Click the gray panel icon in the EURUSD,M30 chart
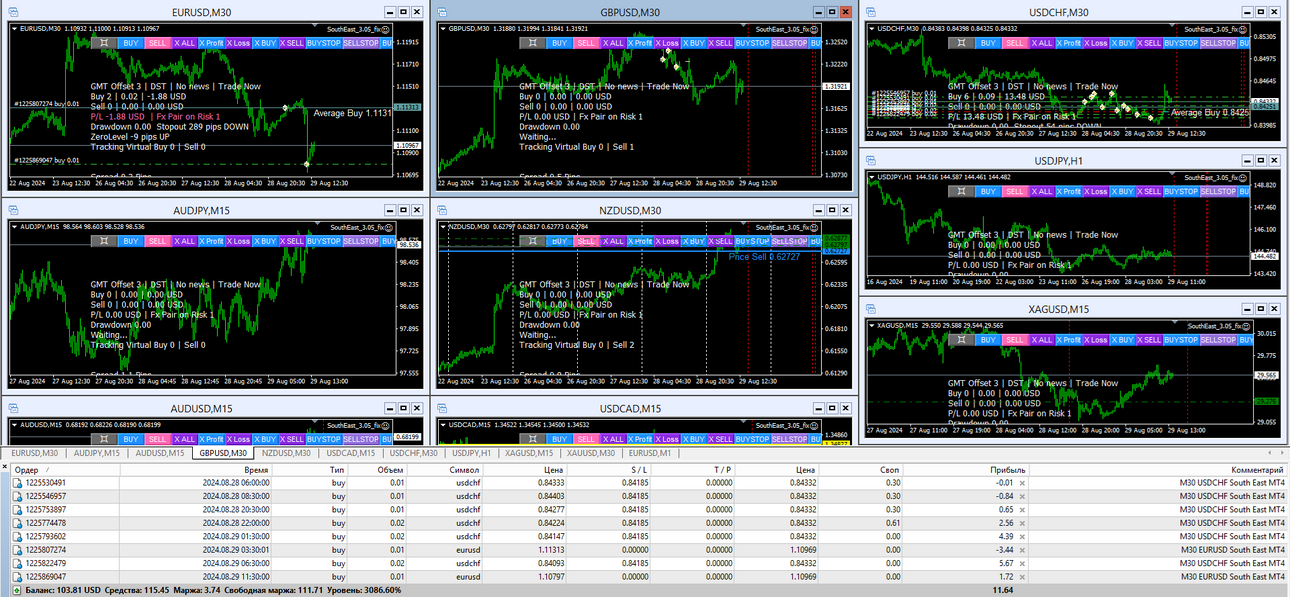Screen dimensions: 1290x597 pos(104,43)
